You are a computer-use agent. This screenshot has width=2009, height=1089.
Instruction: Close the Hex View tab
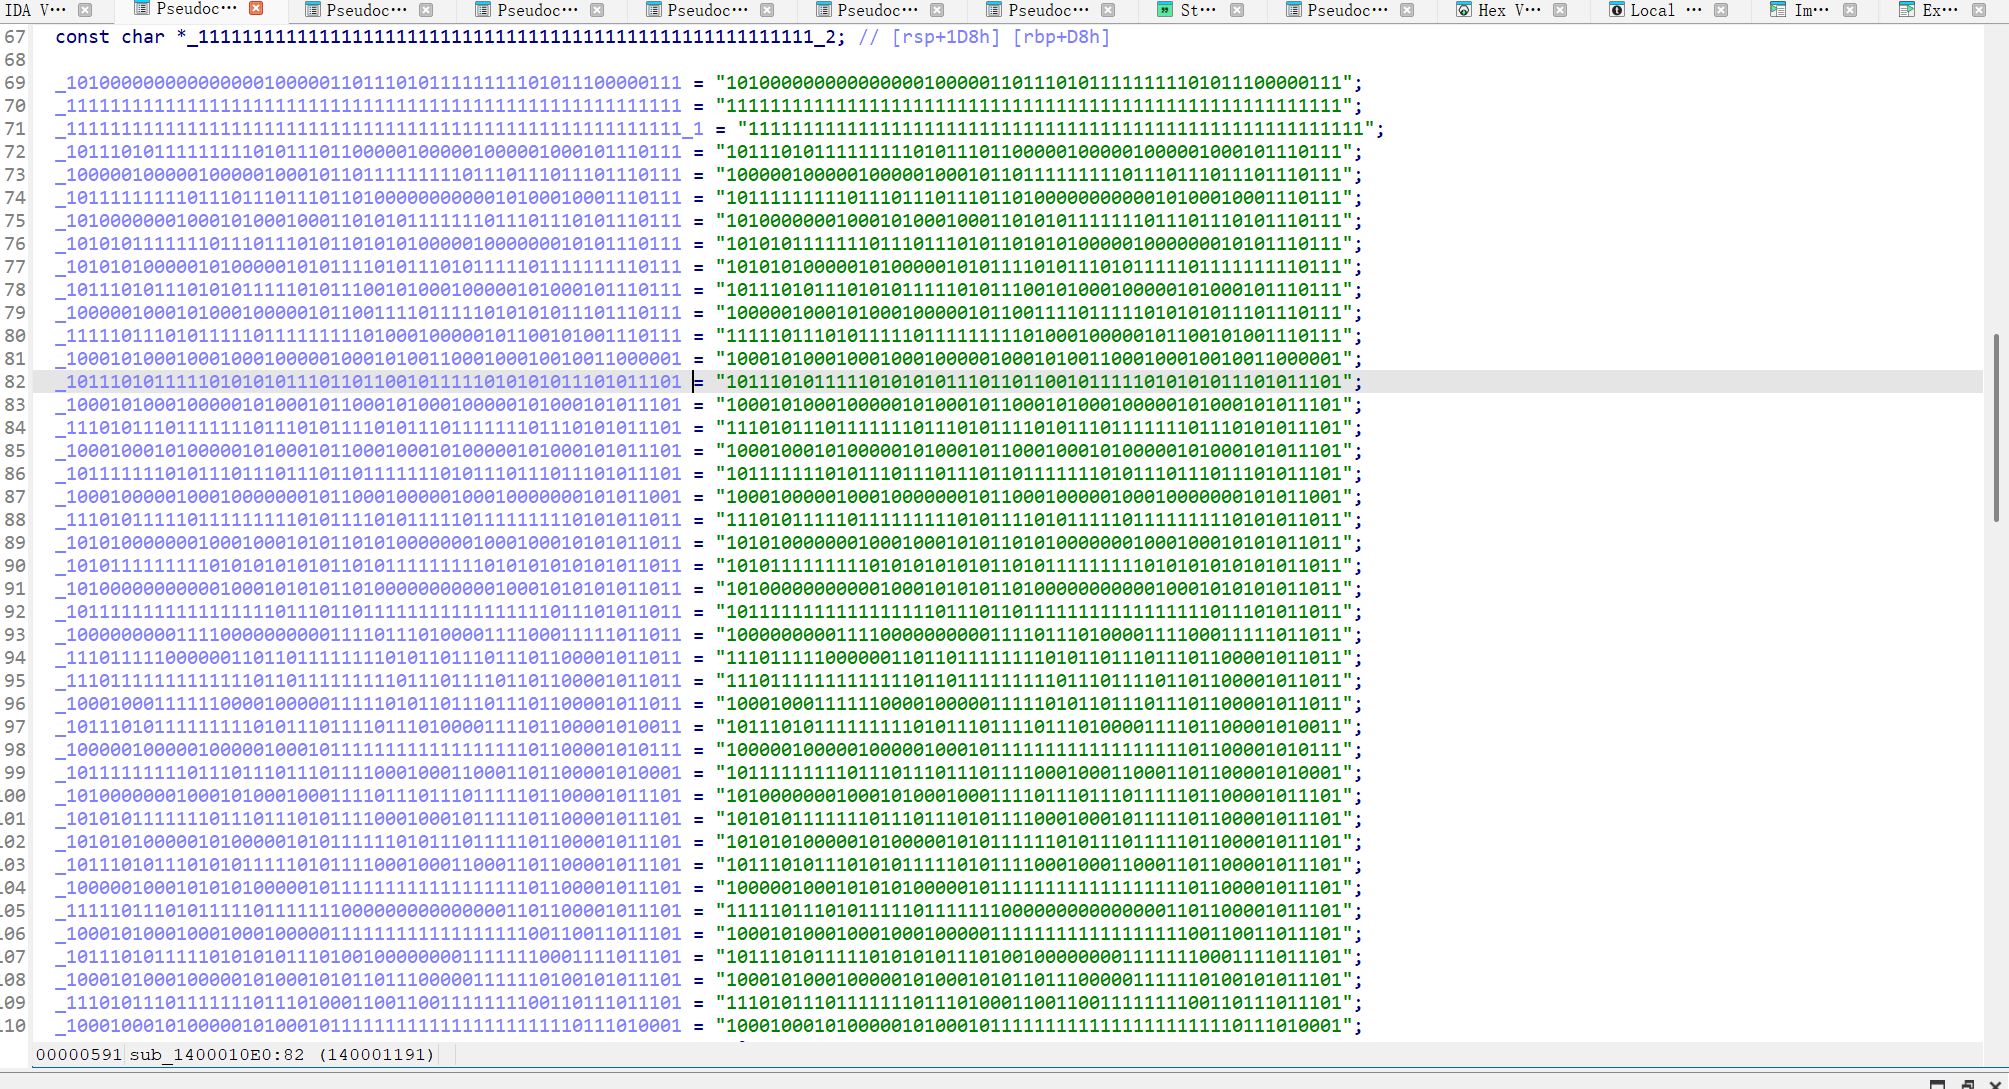click(1560, 10)
